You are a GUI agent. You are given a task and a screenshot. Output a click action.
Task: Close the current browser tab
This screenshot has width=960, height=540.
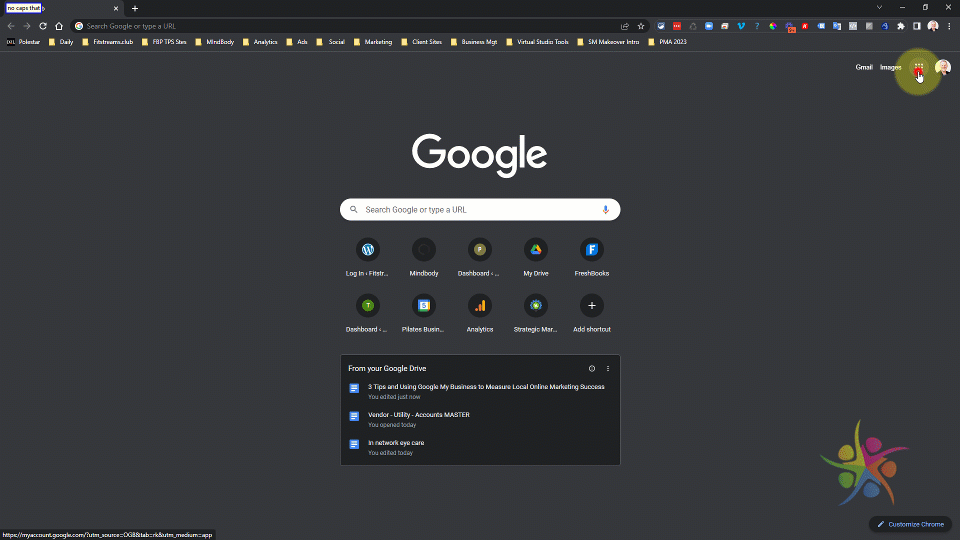(x=116, y=9)
